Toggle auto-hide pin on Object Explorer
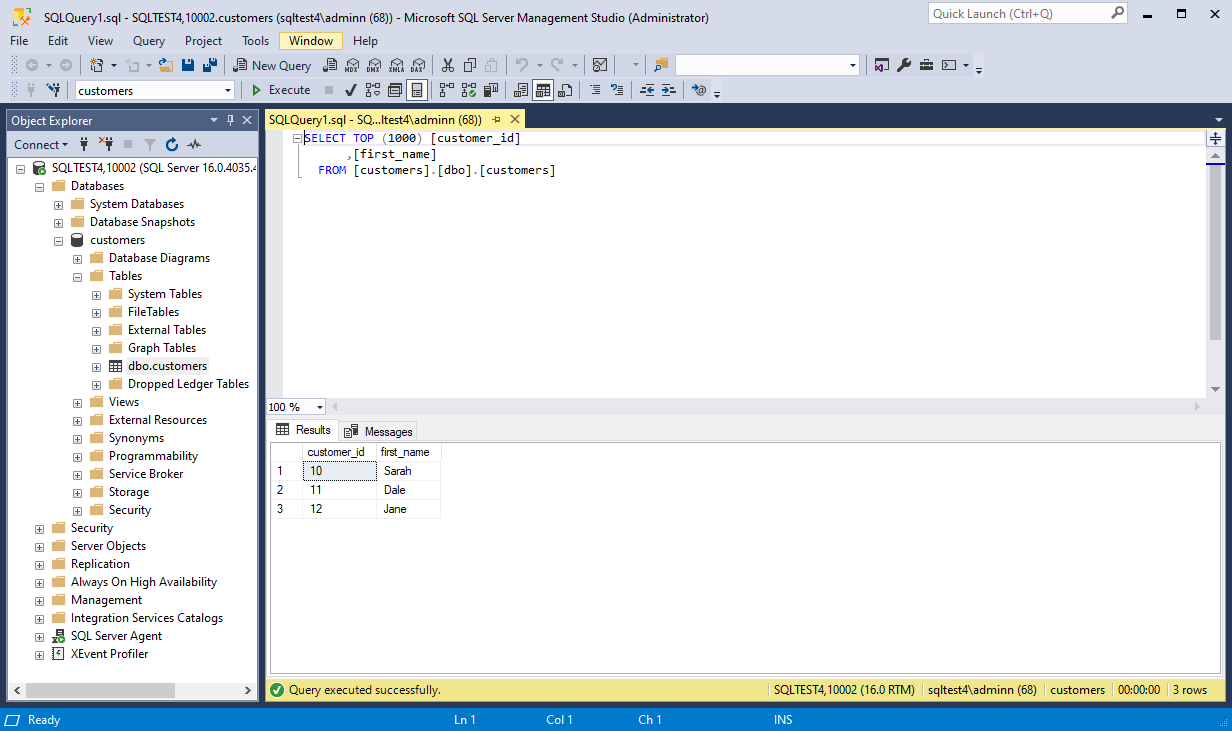Viewport: 1232px width, 731px height. pos(231,120)
